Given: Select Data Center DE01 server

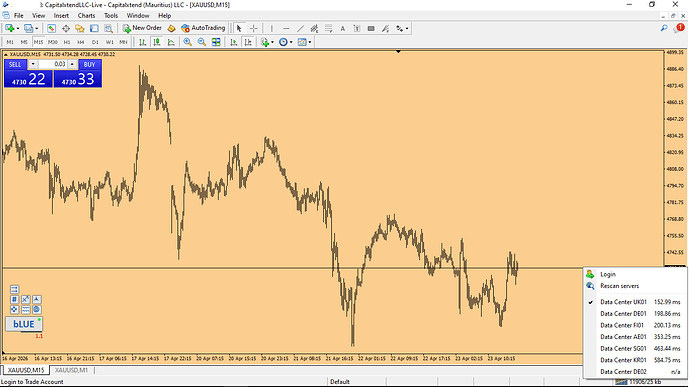Looking at the screenshot, I should click(x=635, y=314).
